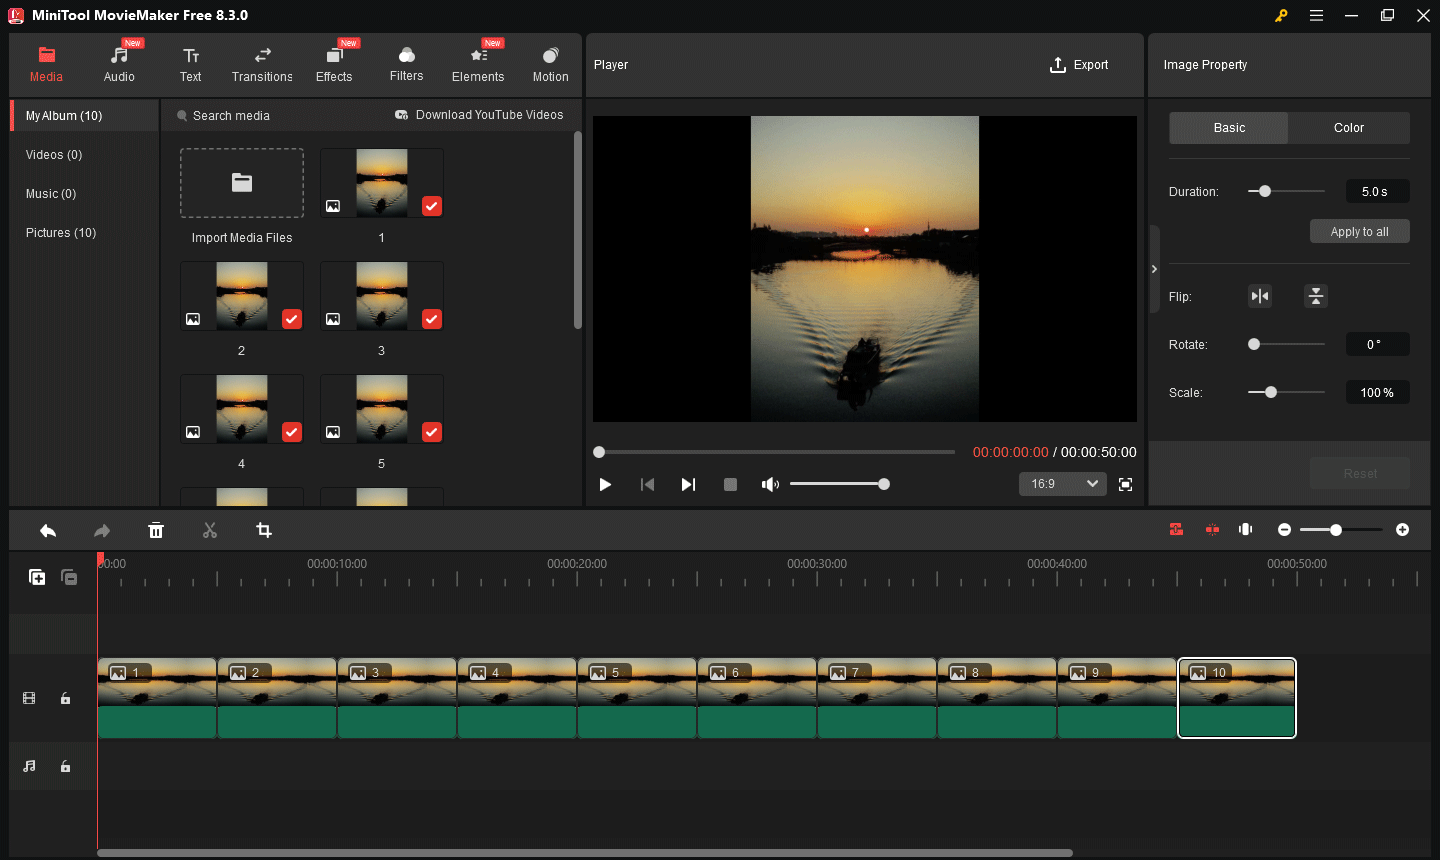Click the Search media field

click(231, 116)
